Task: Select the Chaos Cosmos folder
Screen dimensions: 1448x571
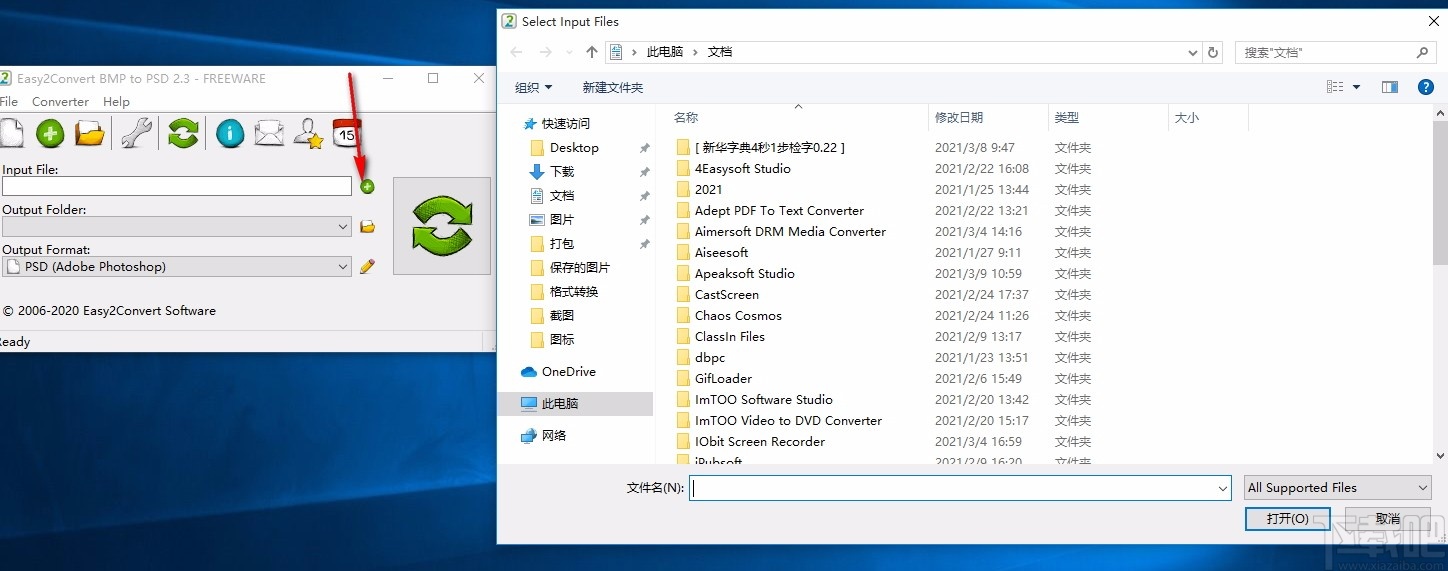Action: coord(738,315)
